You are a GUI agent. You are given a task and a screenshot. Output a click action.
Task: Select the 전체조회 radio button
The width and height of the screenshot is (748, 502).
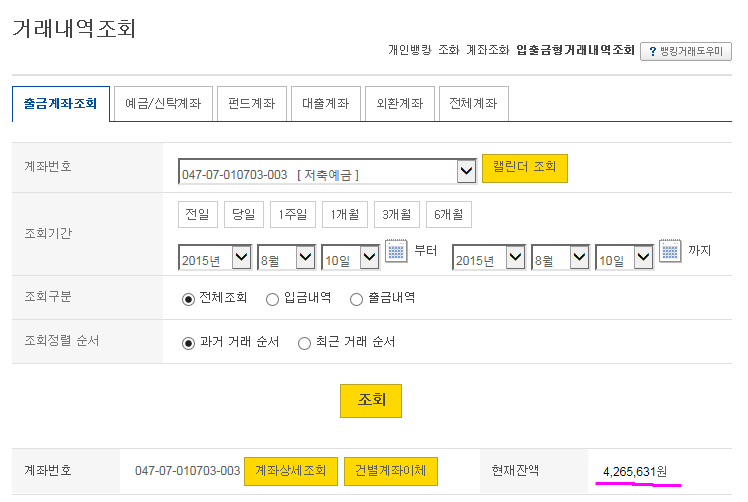pos(188,298)
